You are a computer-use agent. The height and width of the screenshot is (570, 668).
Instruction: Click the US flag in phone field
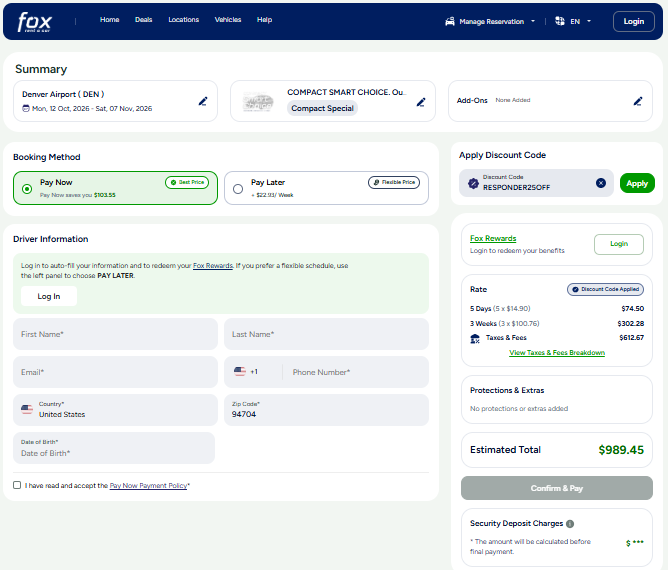(x=240, y=371)
